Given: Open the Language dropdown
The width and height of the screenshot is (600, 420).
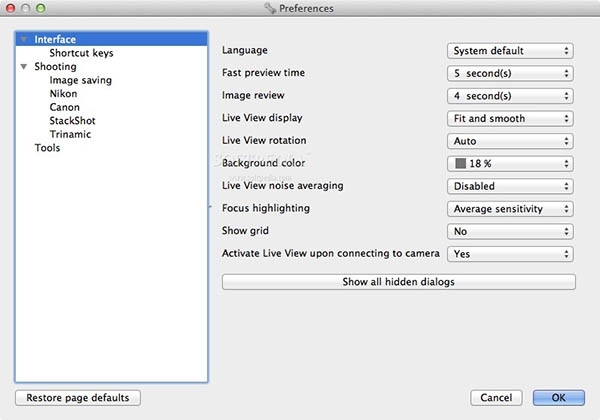Looking at the screenshot, I should coord(509,50).
